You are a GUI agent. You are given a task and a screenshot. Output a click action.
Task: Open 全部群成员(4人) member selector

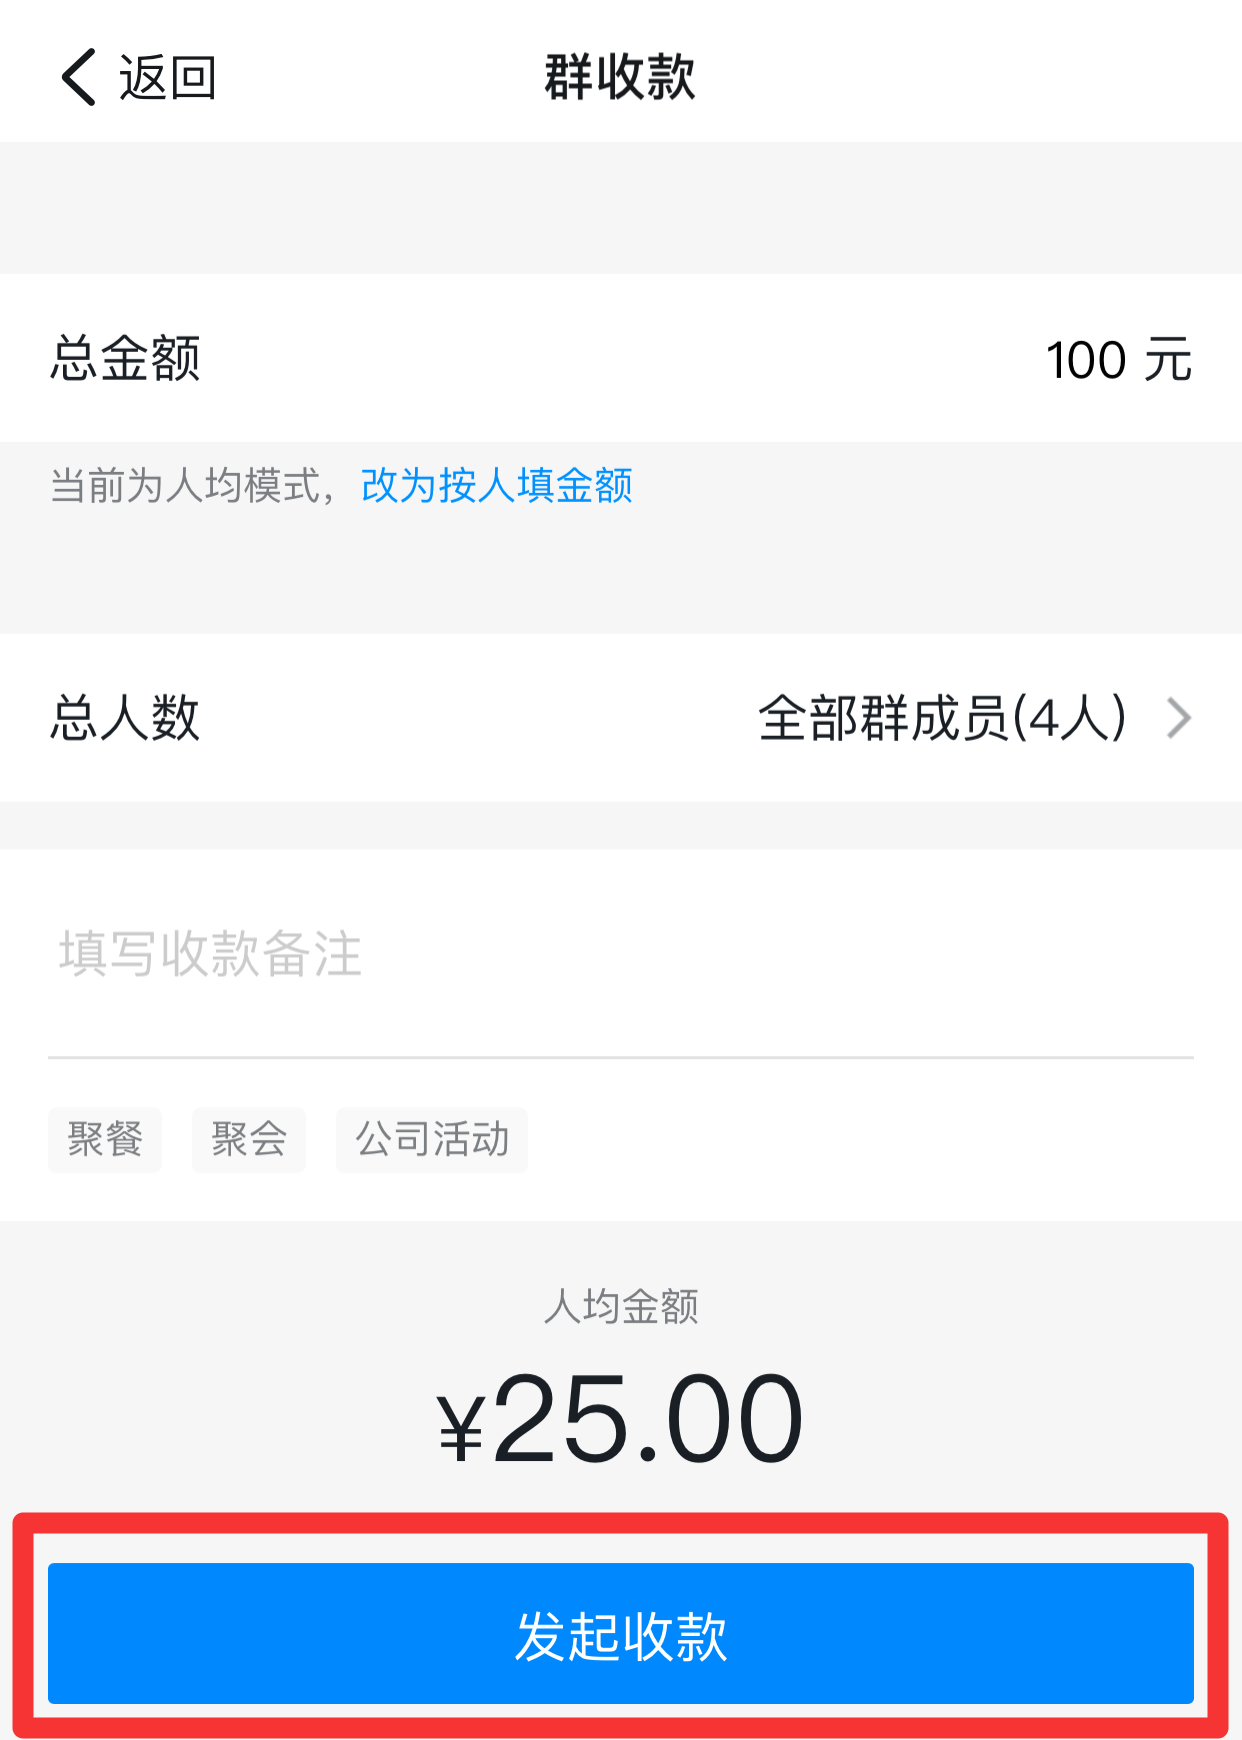point(942,718)
